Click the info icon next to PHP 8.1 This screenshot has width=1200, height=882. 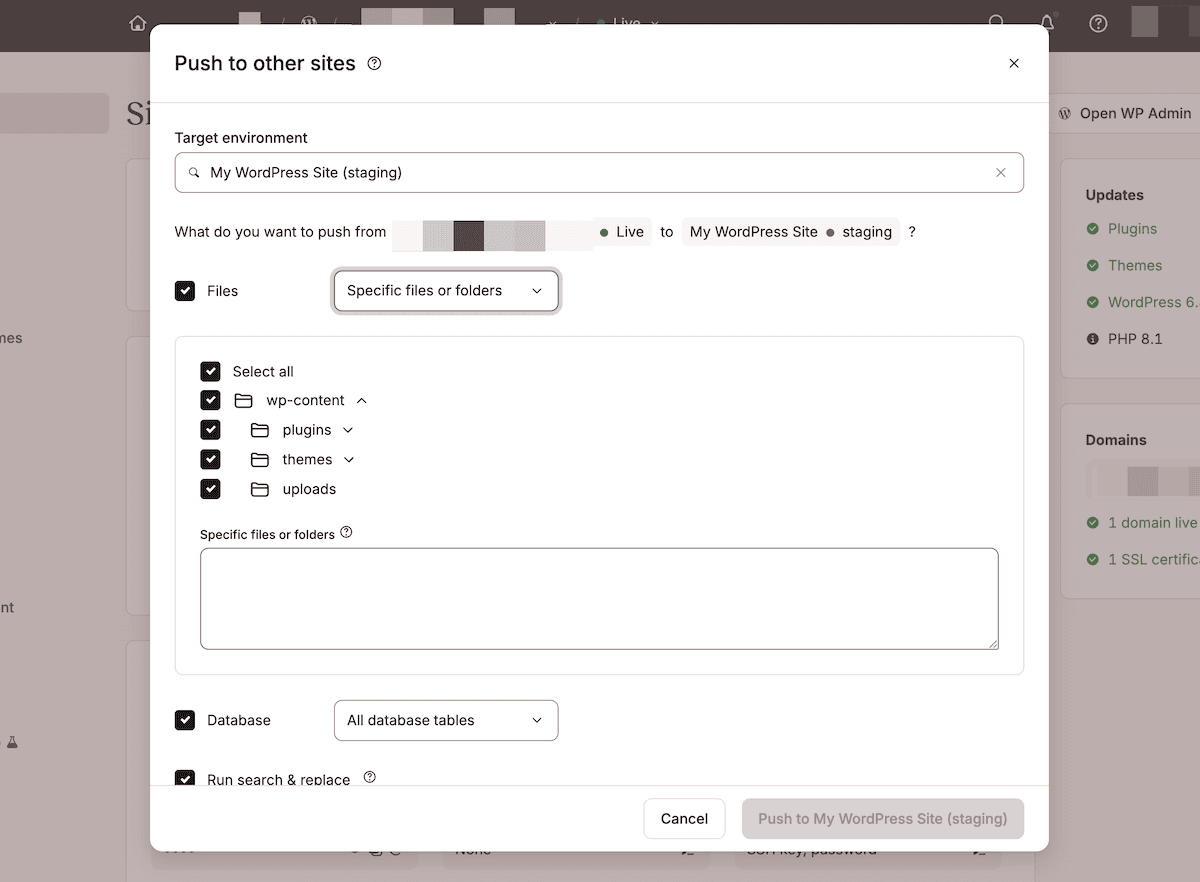tap(1092, 338)
